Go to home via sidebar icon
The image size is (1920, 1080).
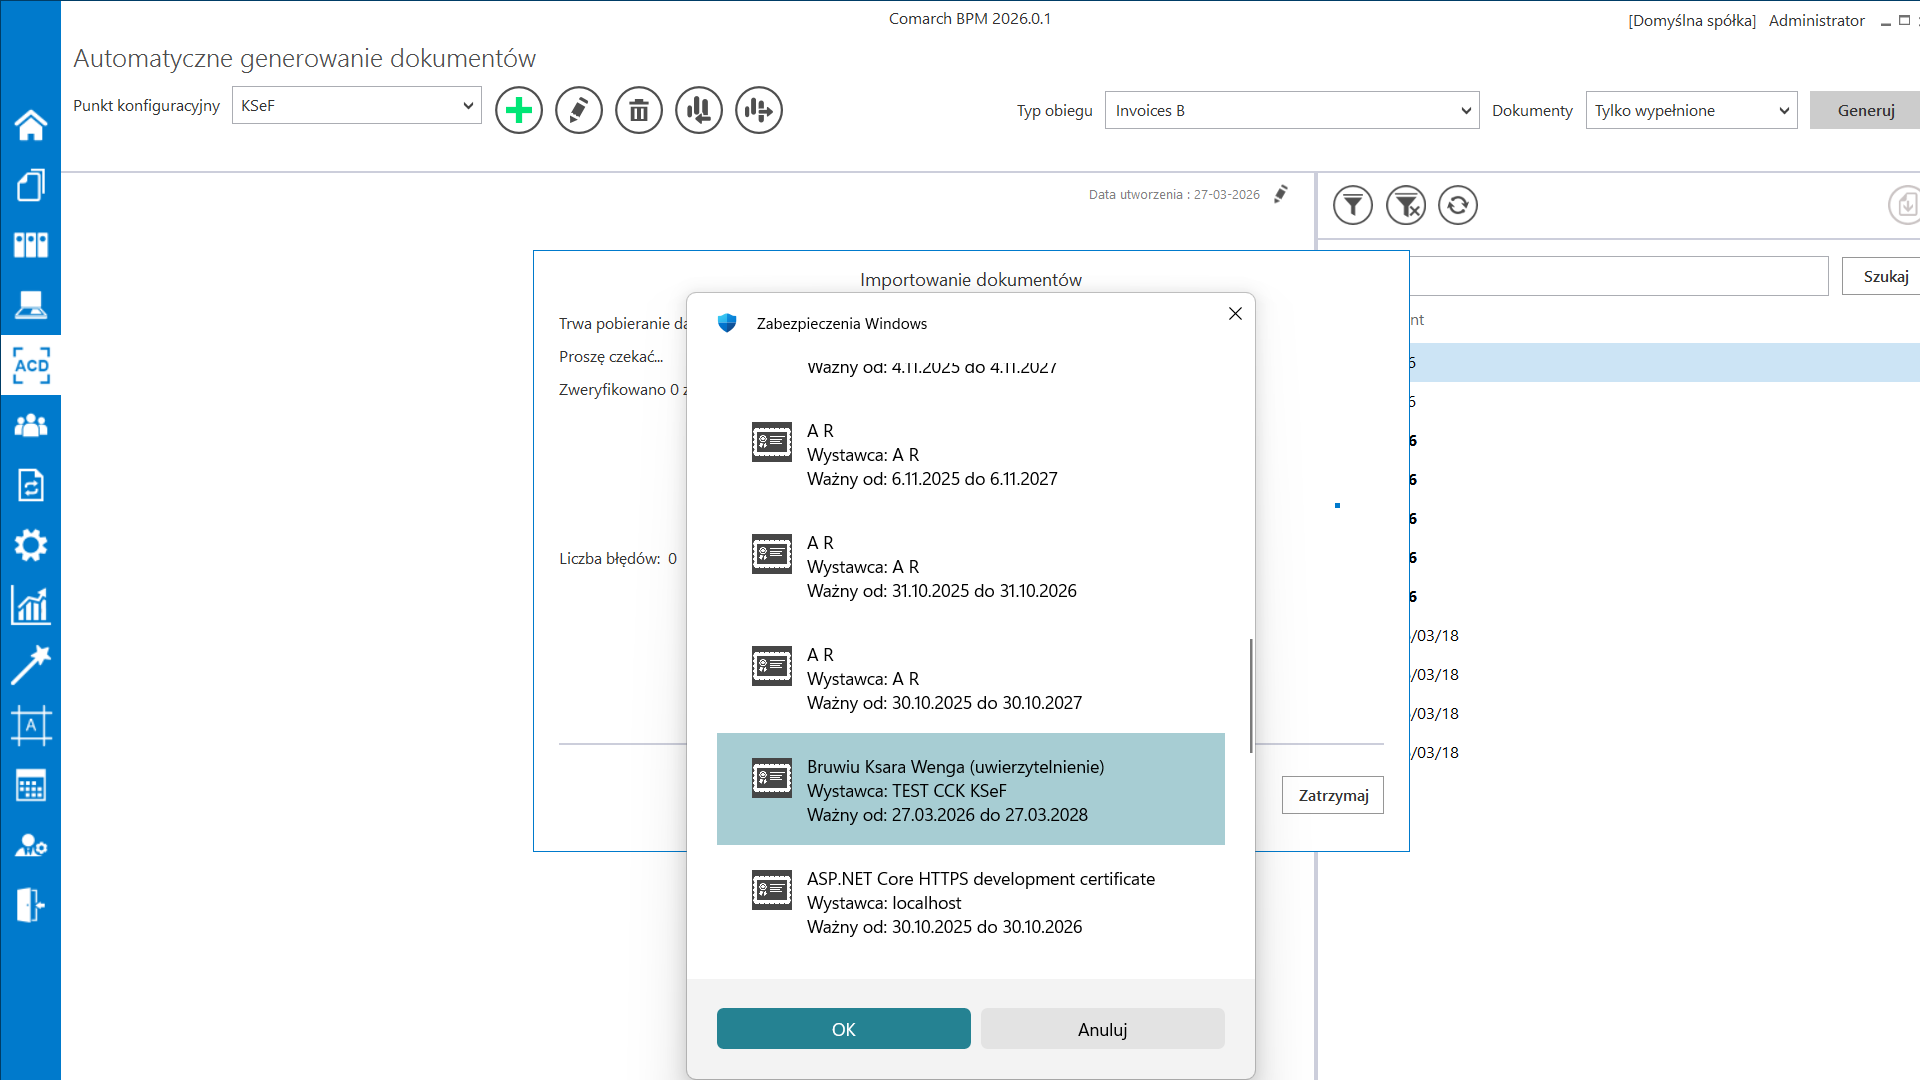[31, 125]
